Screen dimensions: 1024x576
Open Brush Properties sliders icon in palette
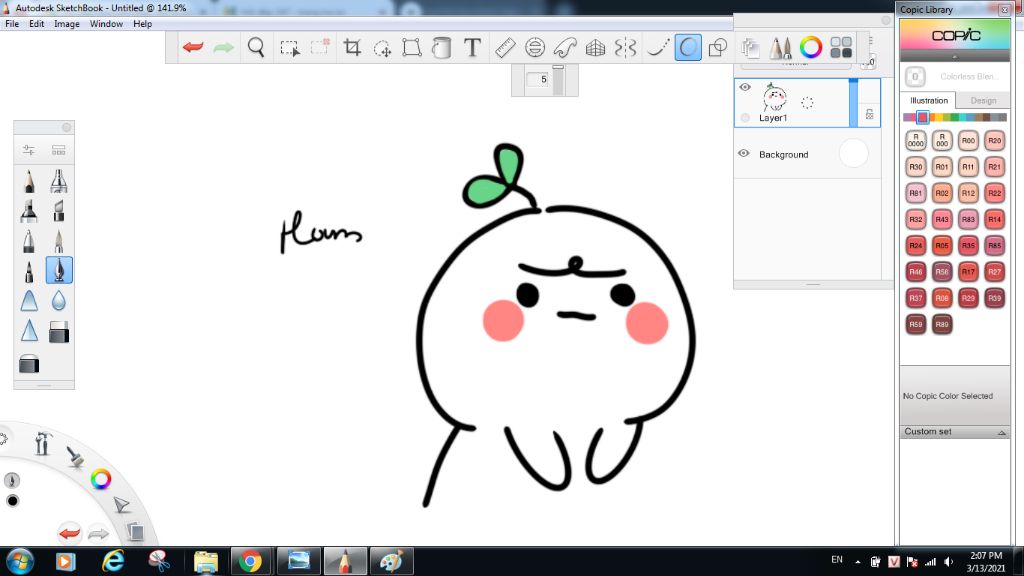(29, 150)
